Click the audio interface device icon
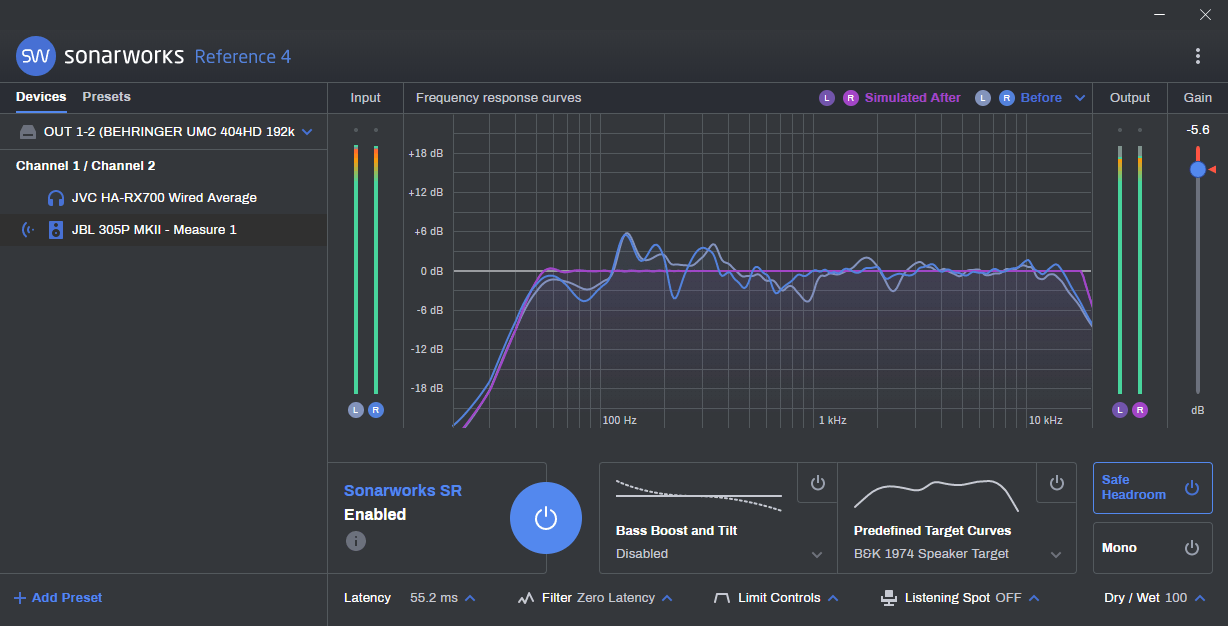 [28, 132]
